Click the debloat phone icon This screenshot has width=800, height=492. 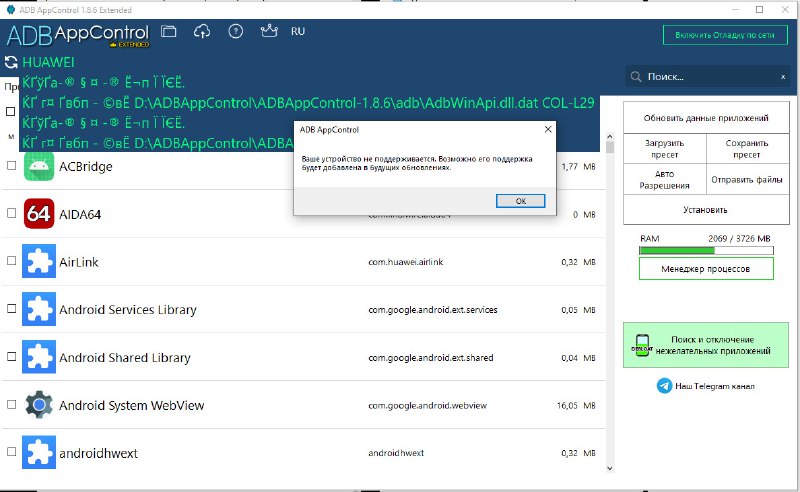click(x=642, y=346)
